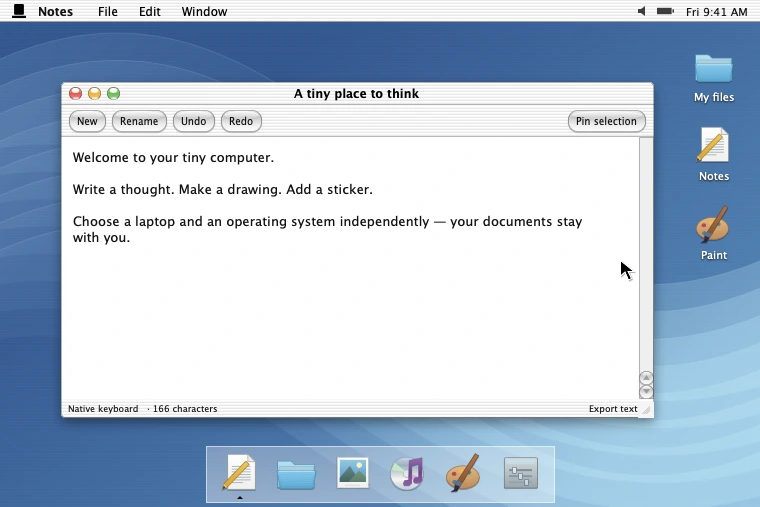
Task: Click the 166 characters count
Action: [x=185, y=409]
